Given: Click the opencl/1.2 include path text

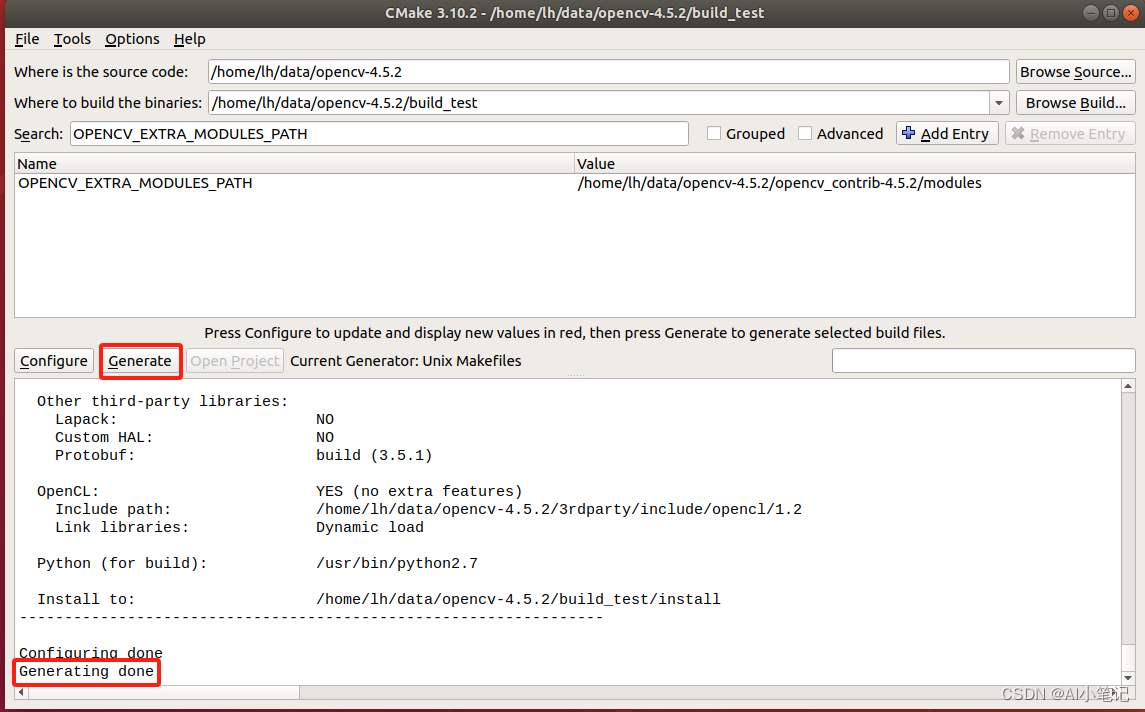Looking at the screenshot, I should click(559, 509).
